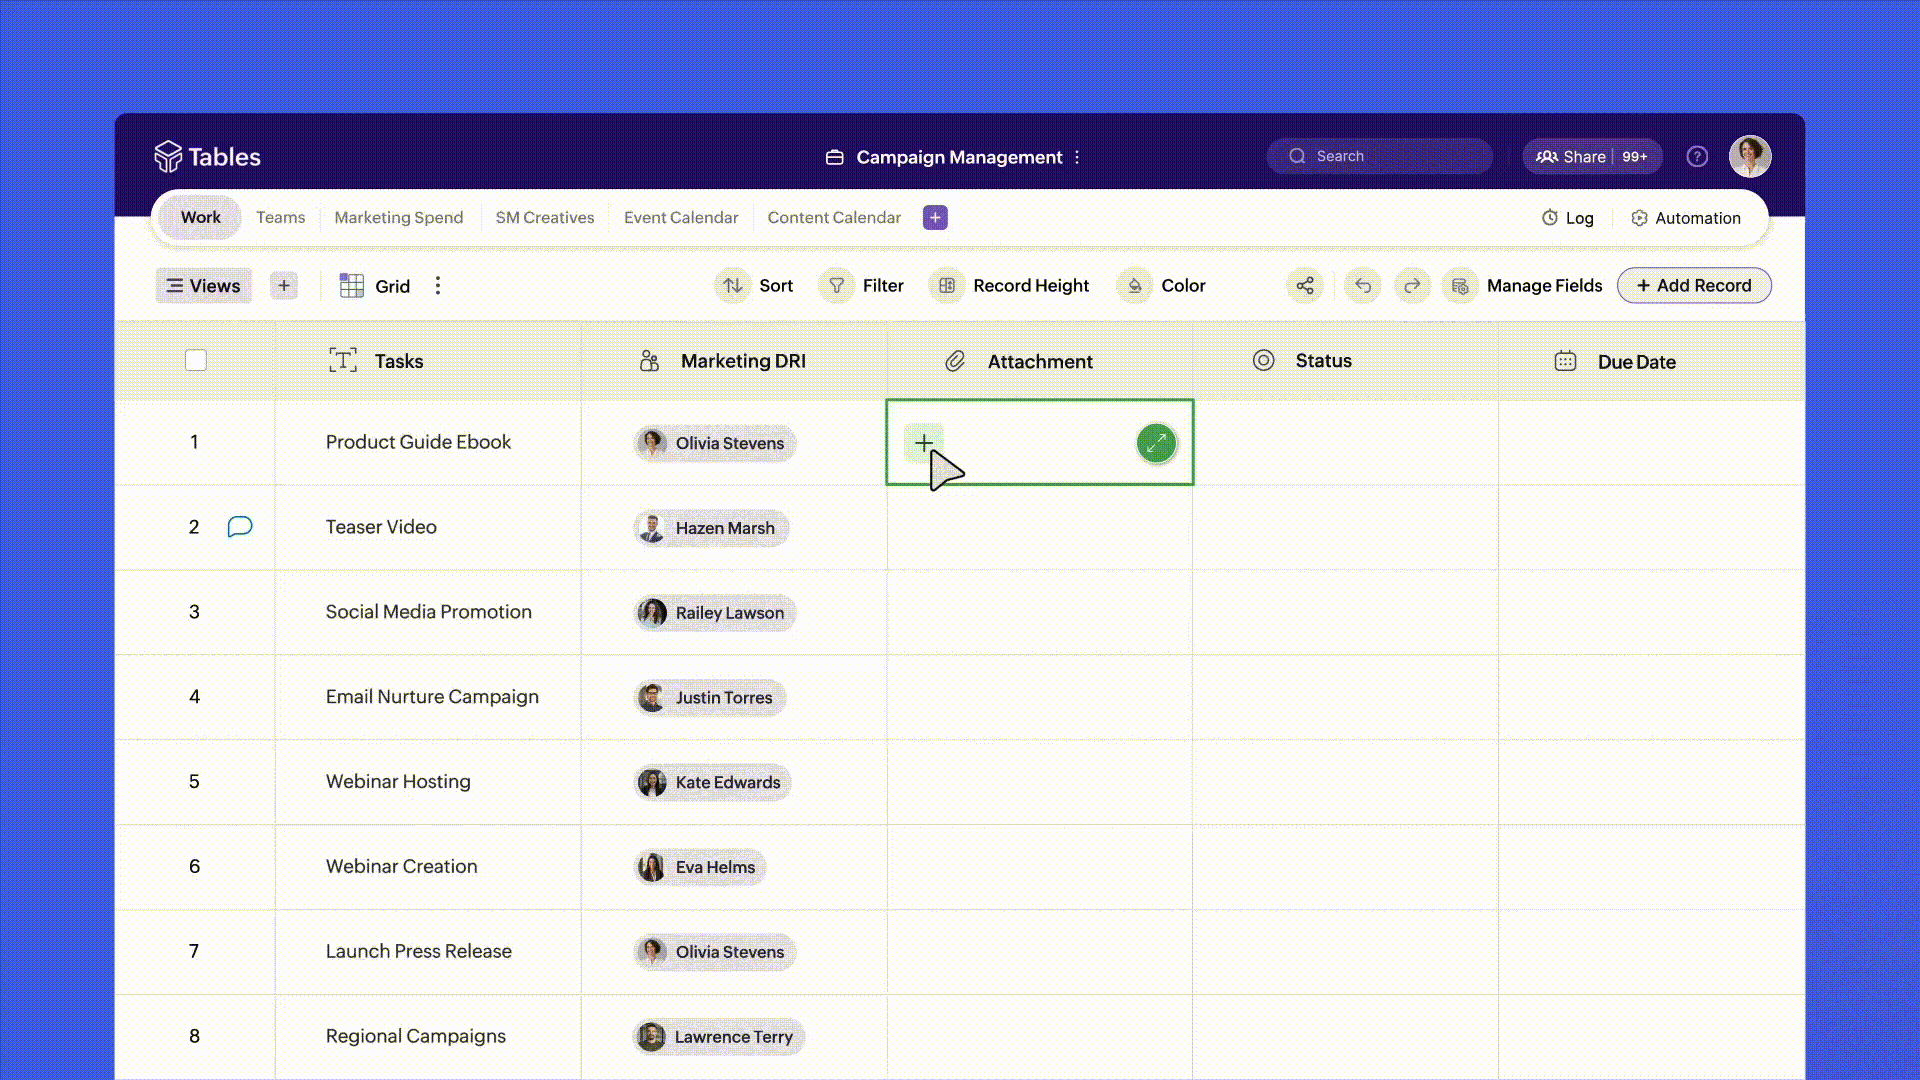This screenshot has width=1920, height=1080.
Task: Click the redo arrow icon
Action: (1412, 286)
